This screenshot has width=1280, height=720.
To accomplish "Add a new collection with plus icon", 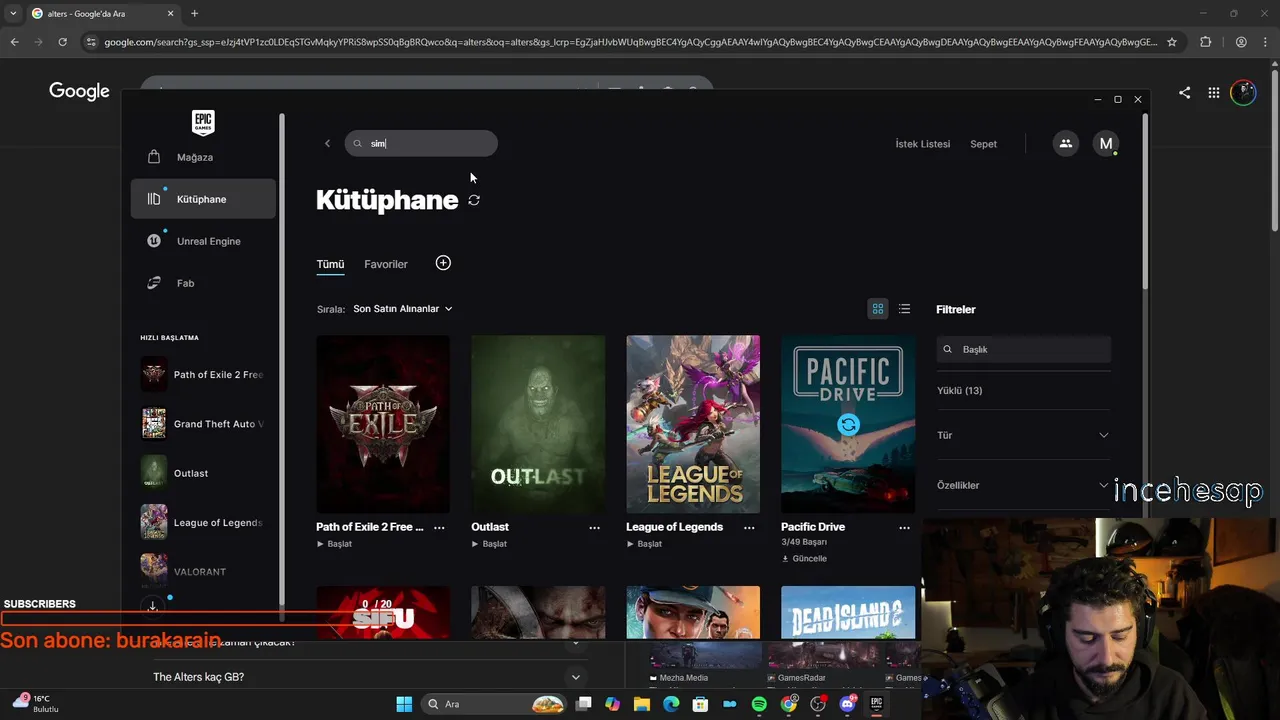I will click(x=443, y=263).
